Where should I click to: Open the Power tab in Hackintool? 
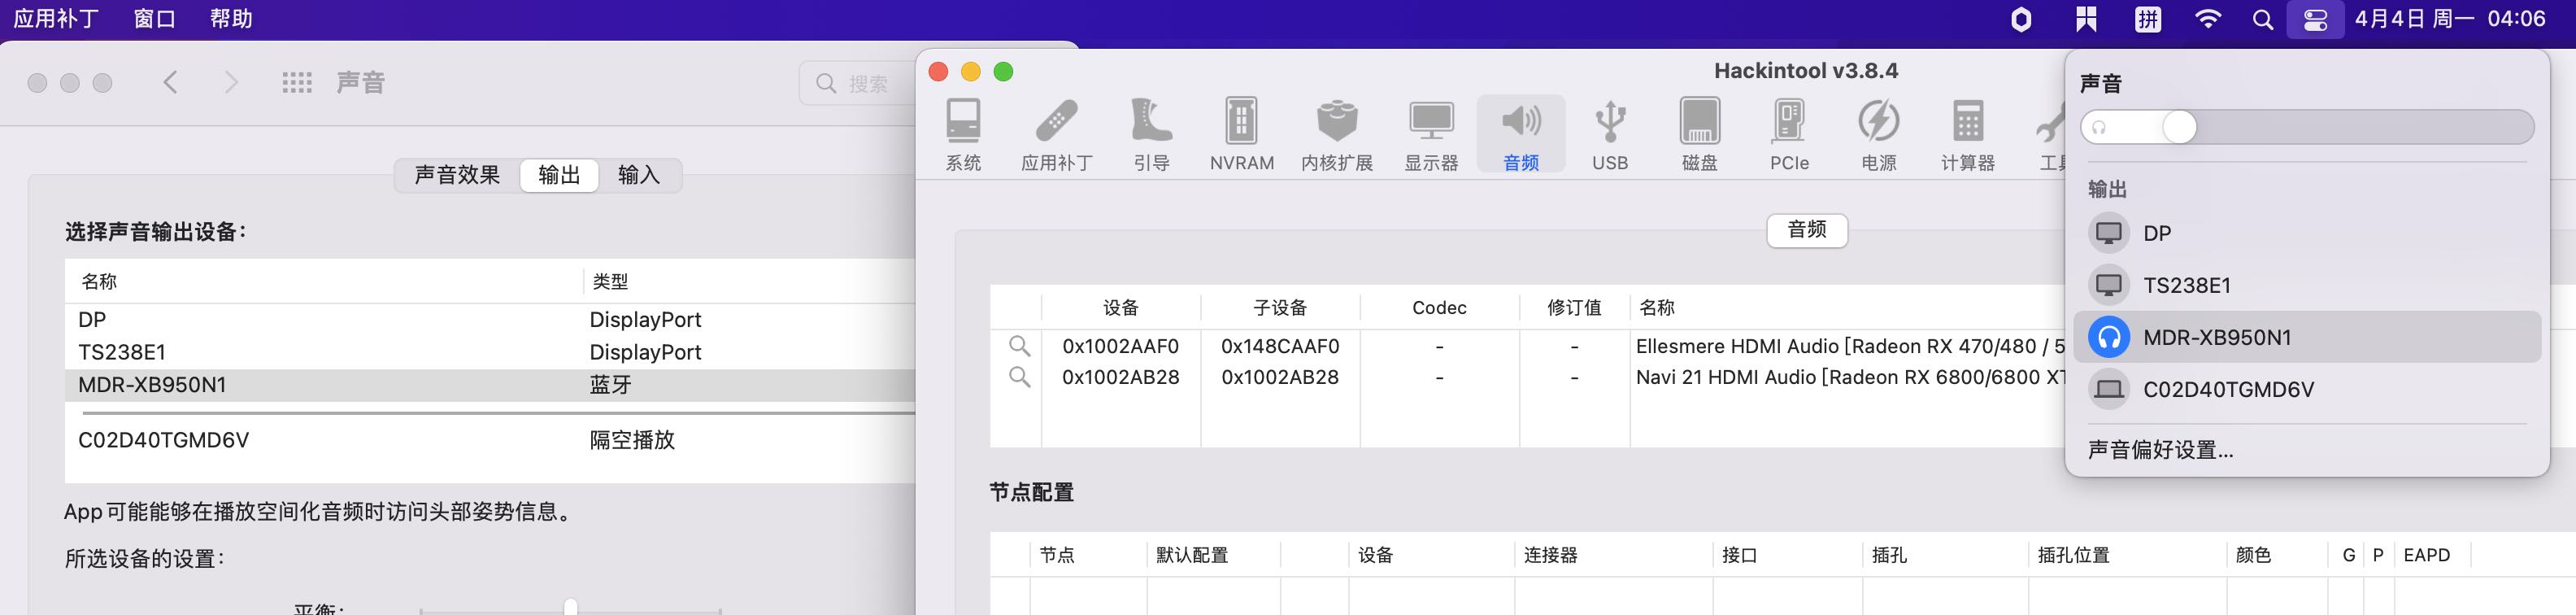click(1879, 134)
